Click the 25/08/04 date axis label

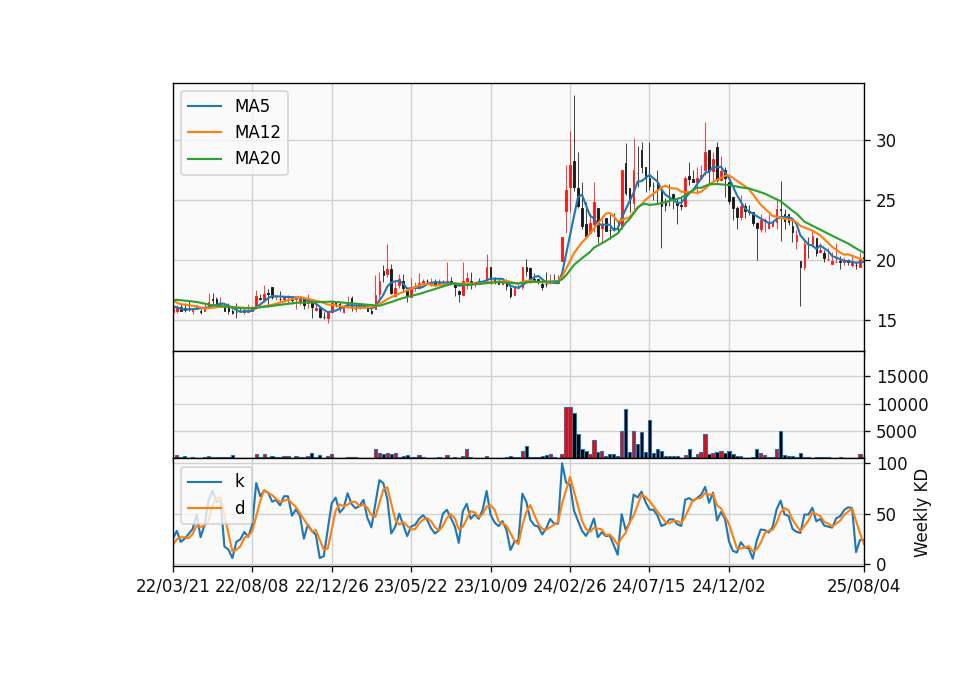tap(864, 586)
